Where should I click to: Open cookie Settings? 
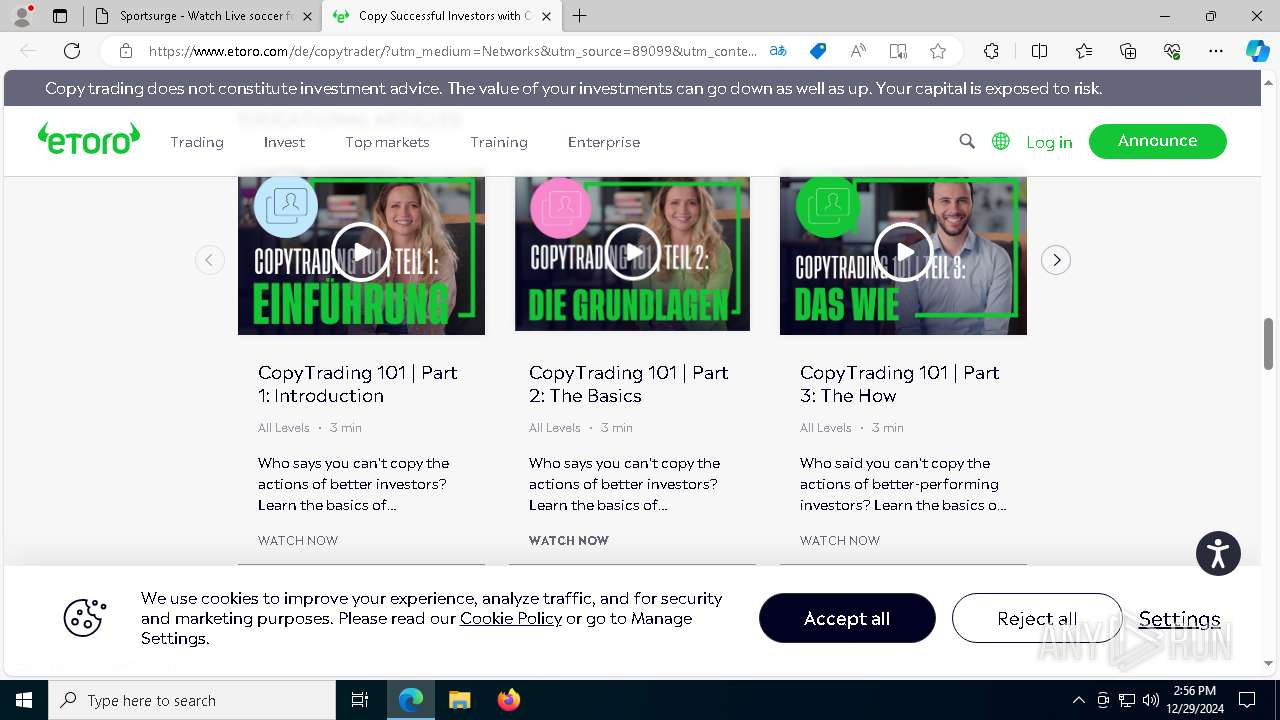pos(1180,619)
